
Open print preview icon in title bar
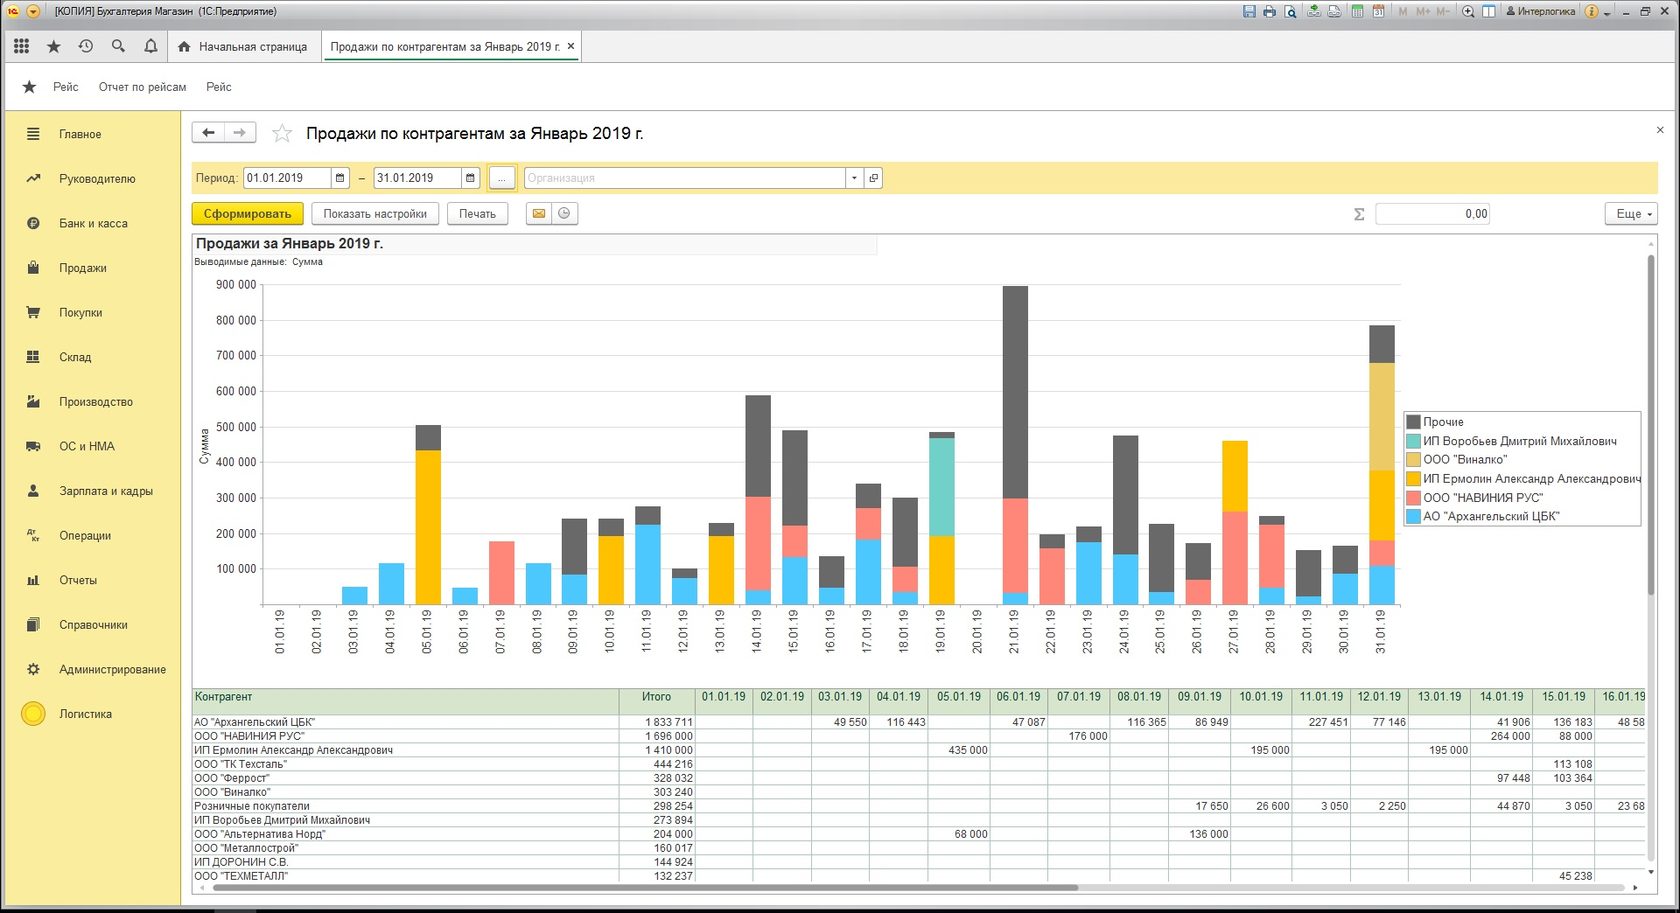tap(1290, 11)
